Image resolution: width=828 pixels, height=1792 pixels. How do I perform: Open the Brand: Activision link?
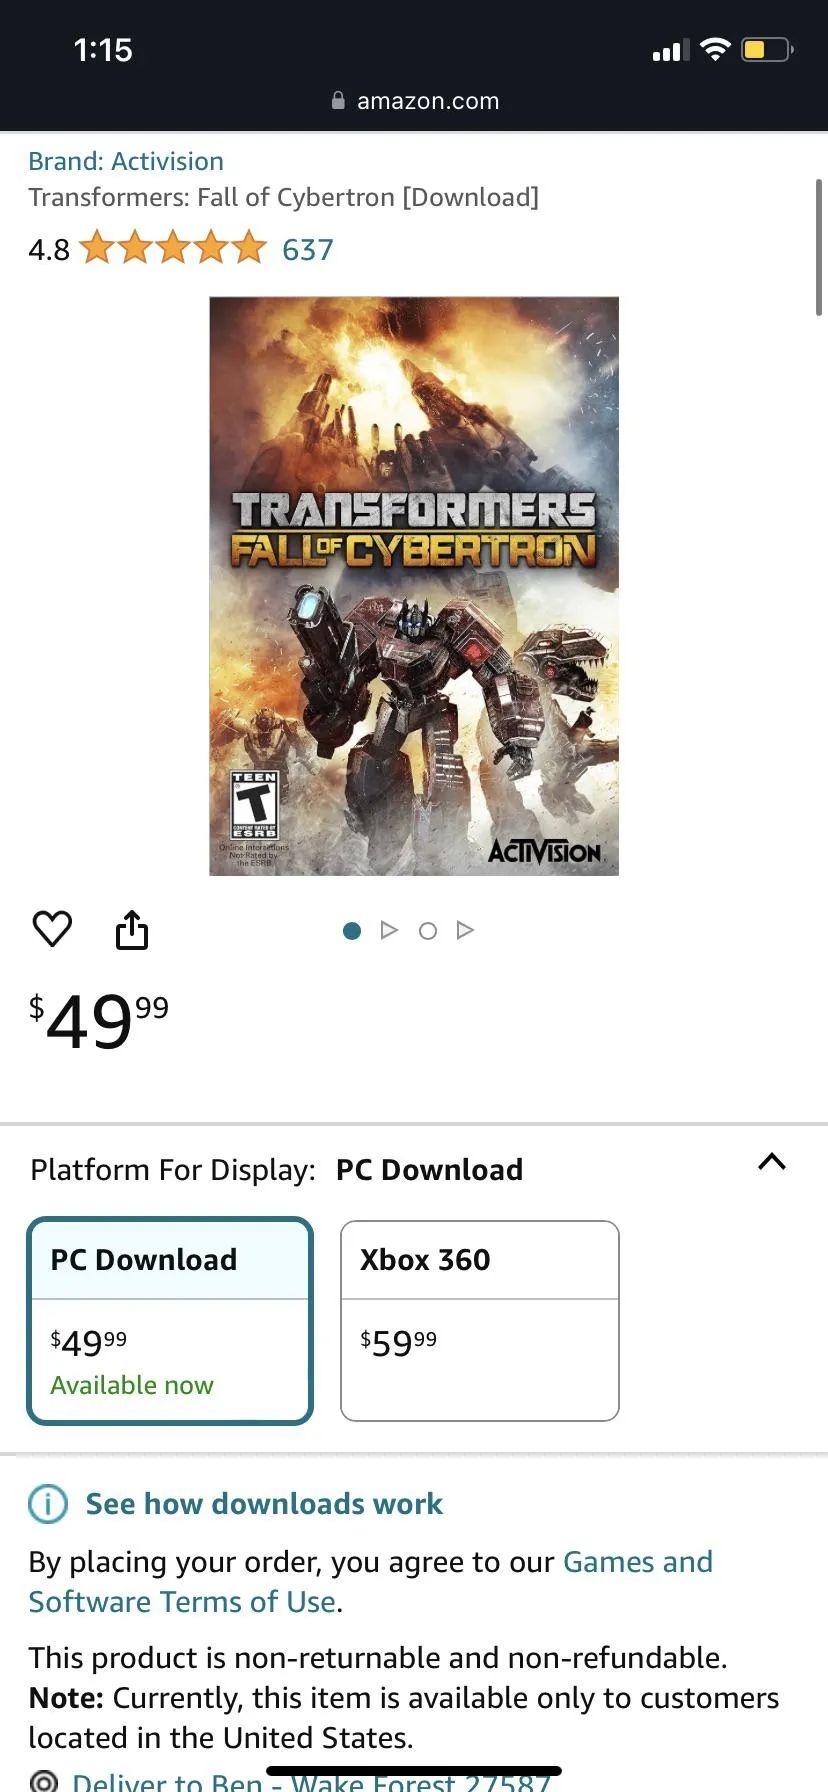[x=126, y=161]
